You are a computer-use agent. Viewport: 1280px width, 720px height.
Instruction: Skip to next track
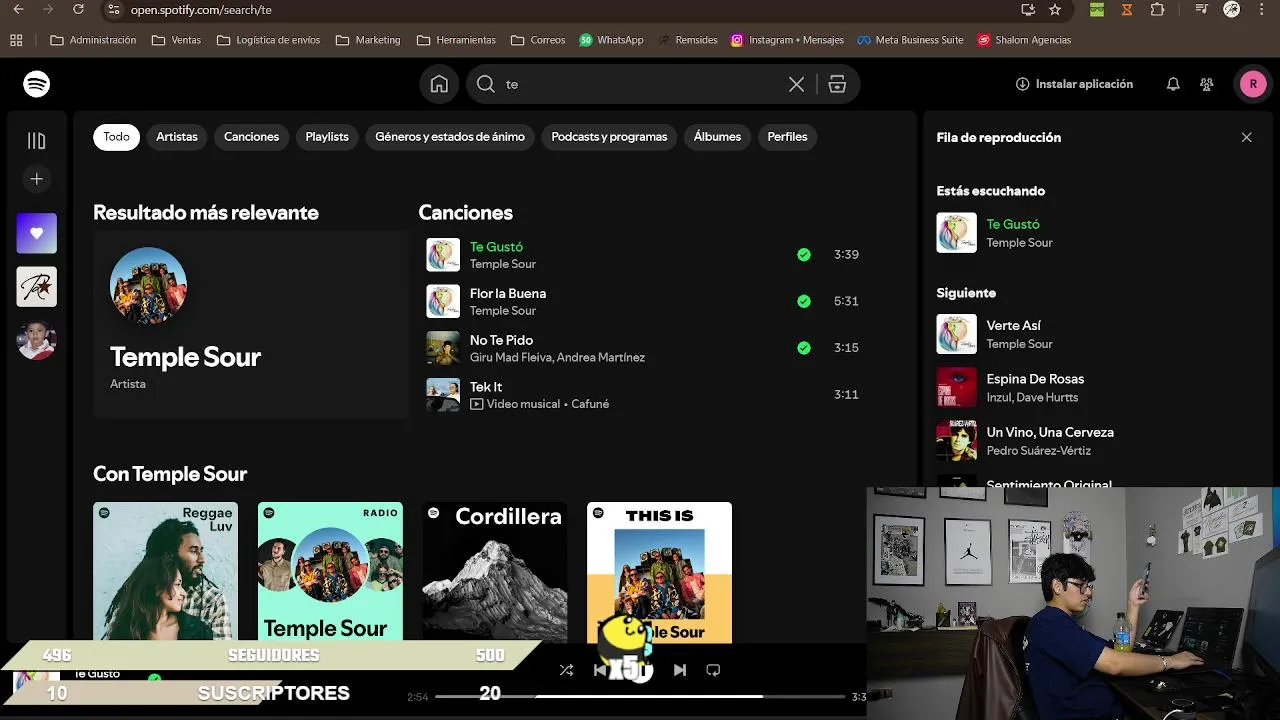(x=680, y=670)
